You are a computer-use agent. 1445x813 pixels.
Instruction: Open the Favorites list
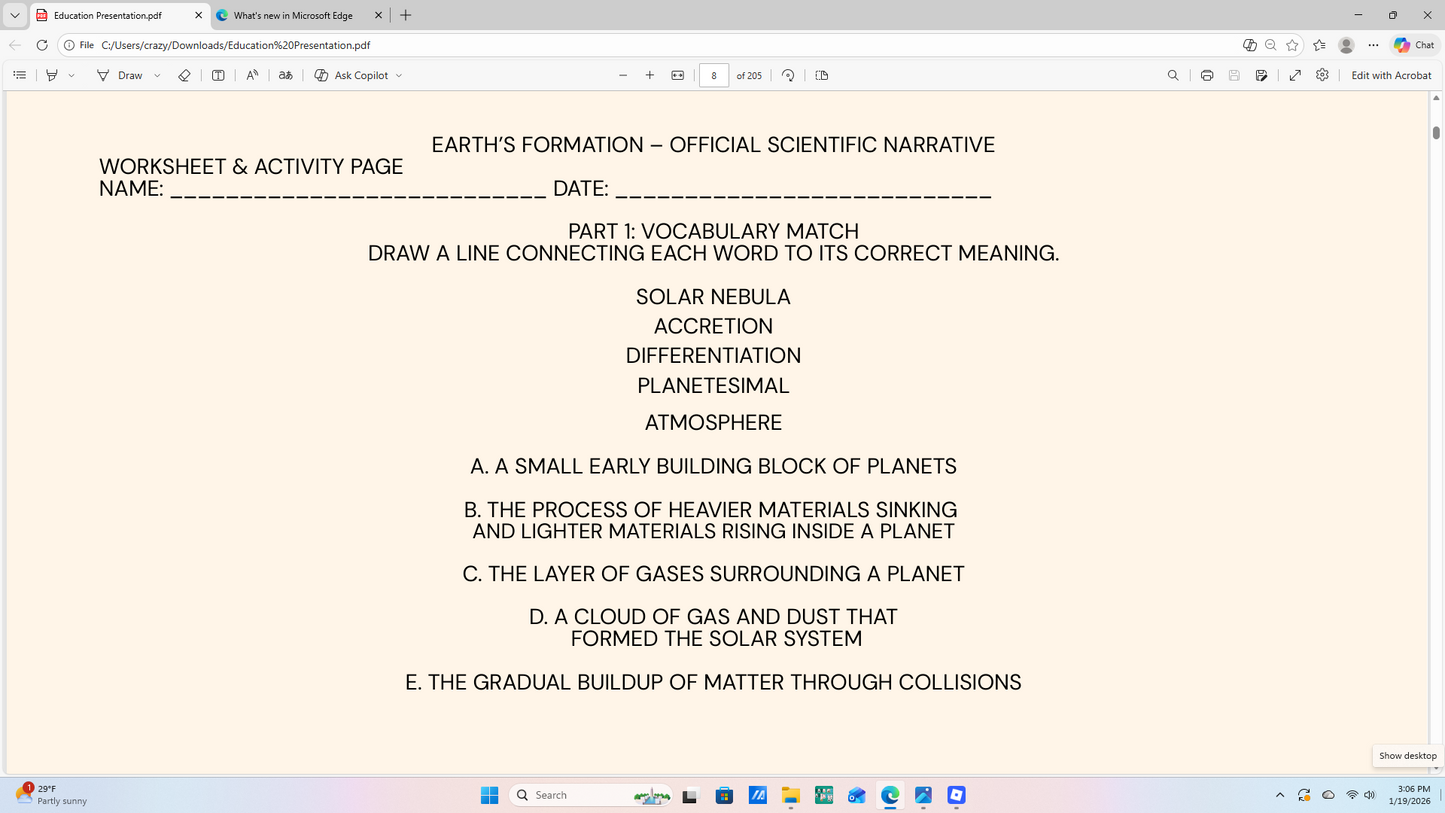(1319, 45)
